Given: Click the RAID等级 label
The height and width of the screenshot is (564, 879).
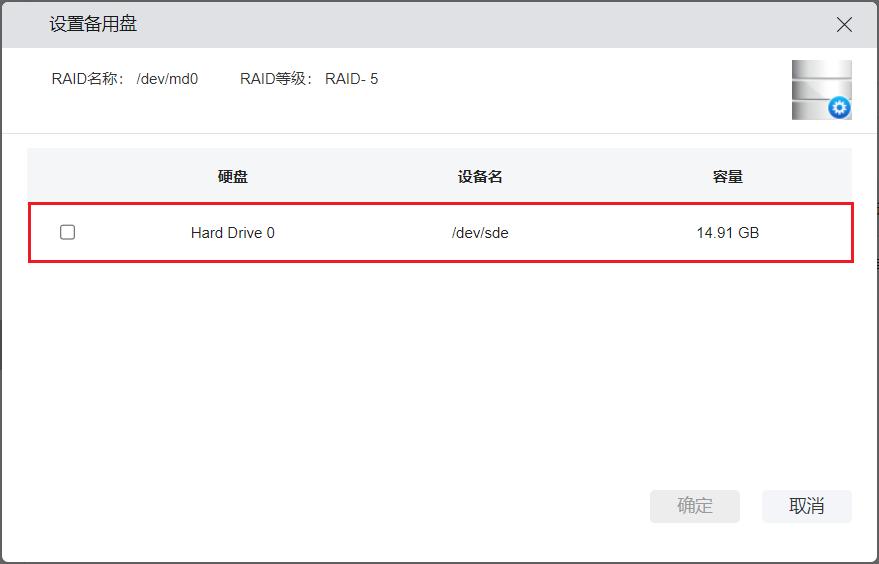Looking at the screenshot, I should coord(277,79).
